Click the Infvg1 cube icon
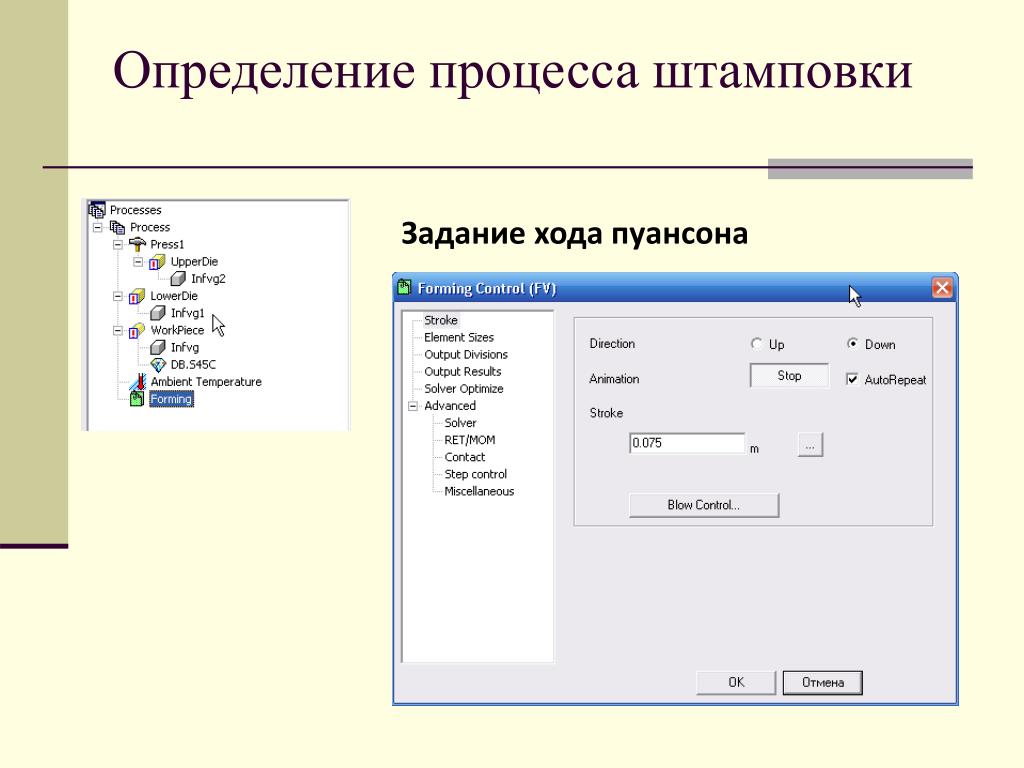Screen dimensions: 1024x768 point(157,313)
